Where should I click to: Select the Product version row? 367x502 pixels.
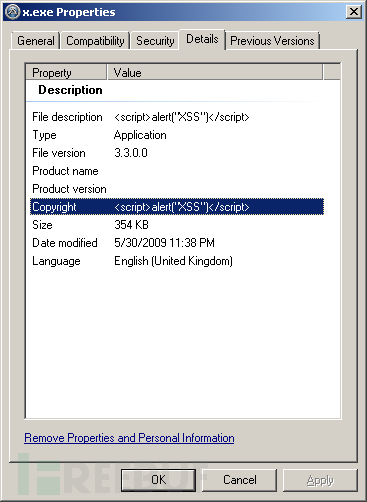(x=177, y=189)
